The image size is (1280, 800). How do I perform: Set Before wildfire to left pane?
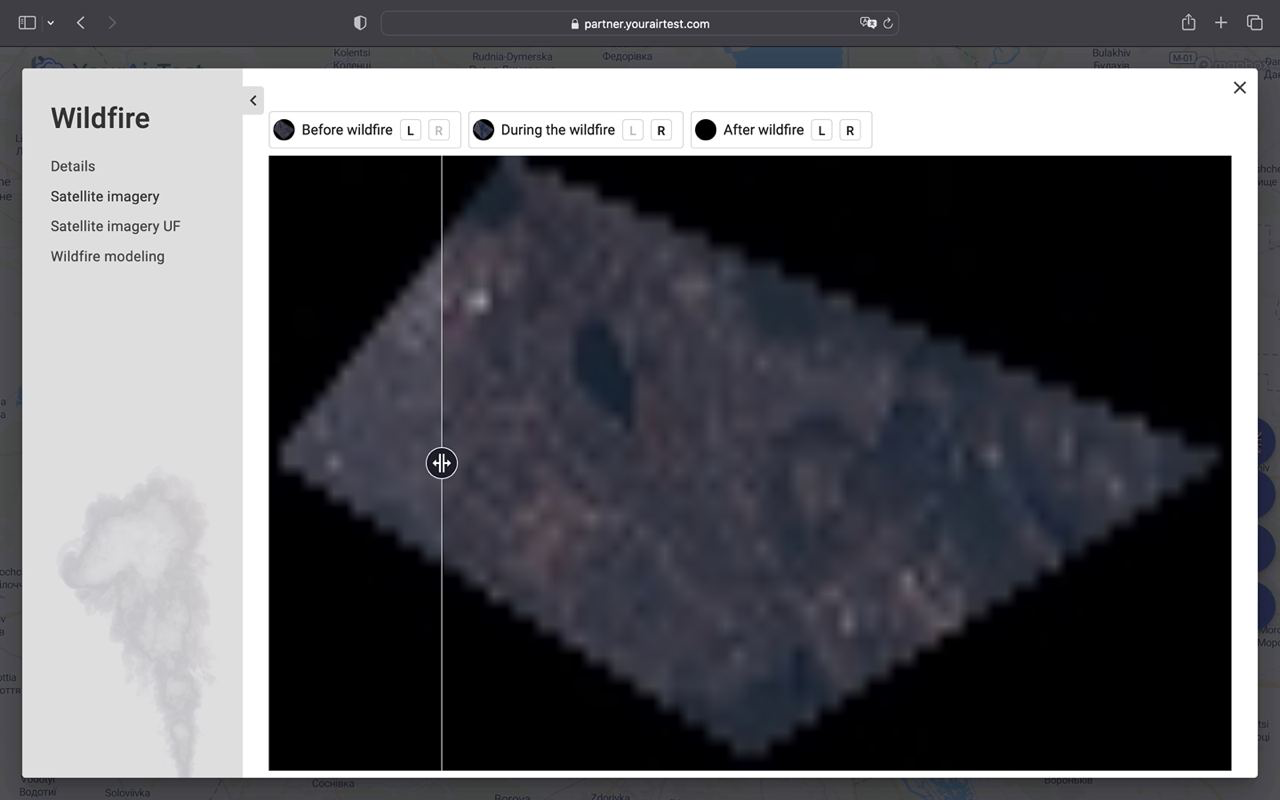coord(410,130)
